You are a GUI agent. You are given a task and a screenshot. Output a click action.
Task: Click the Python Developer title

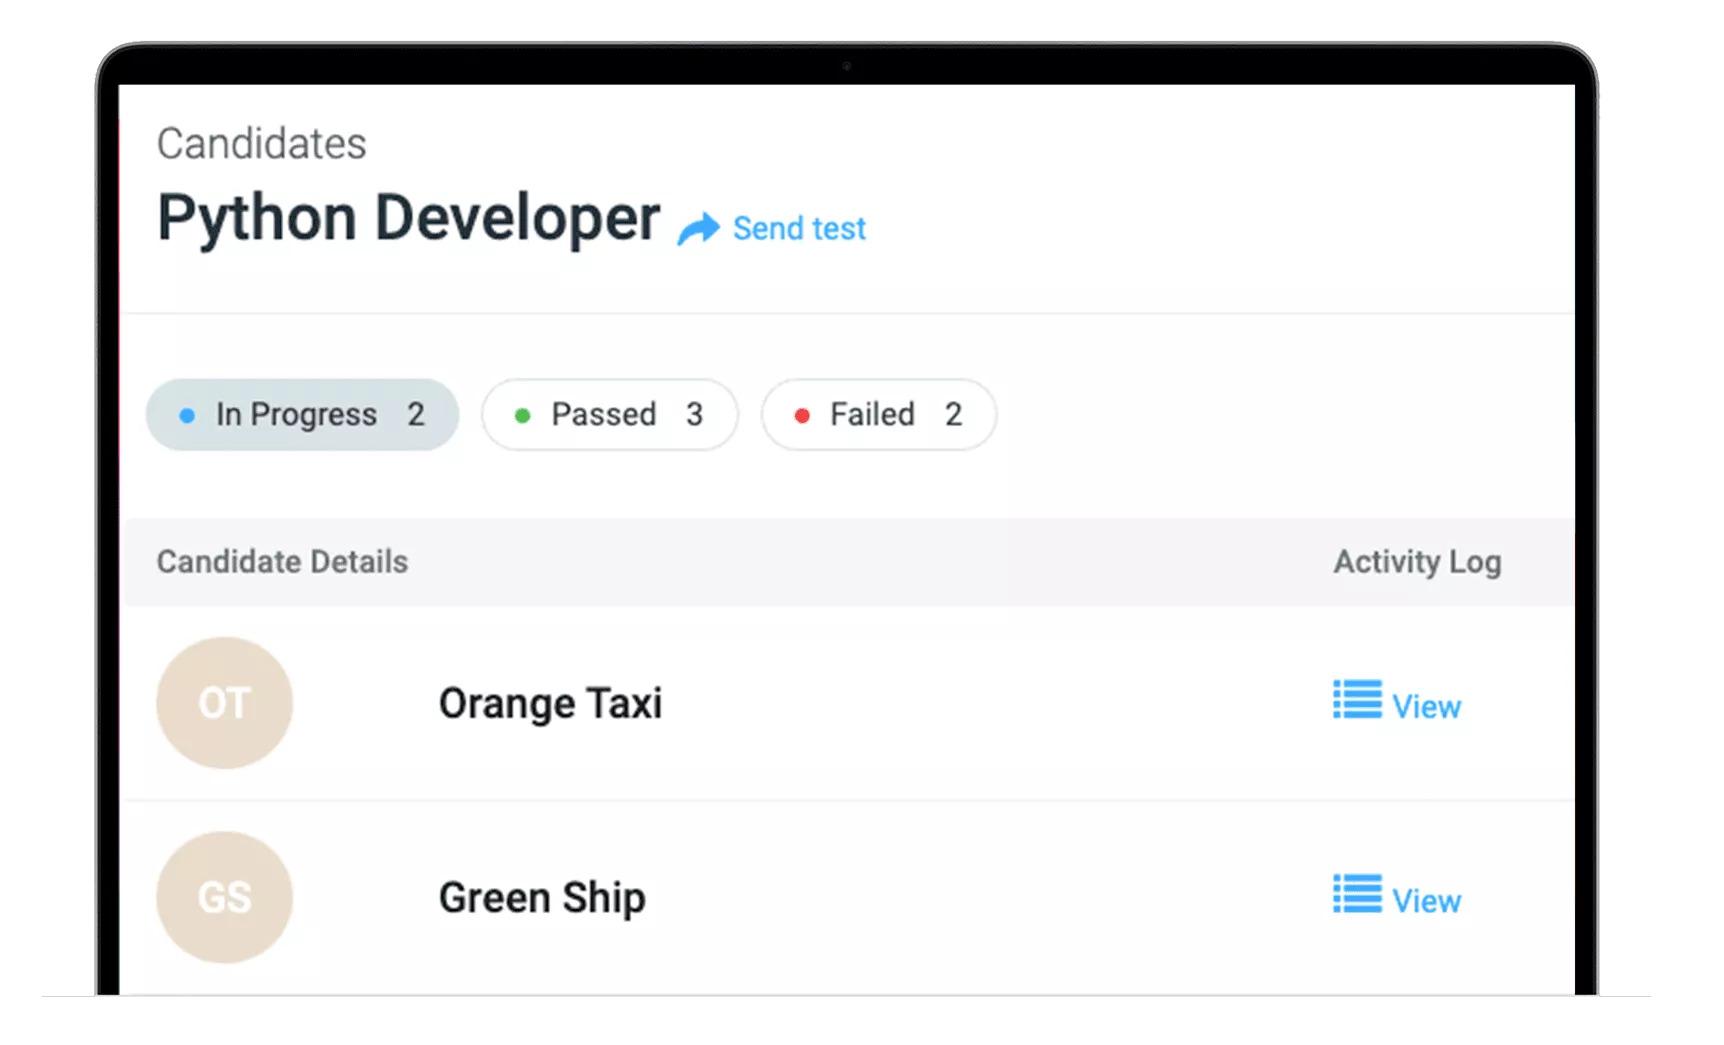point(408,218)
